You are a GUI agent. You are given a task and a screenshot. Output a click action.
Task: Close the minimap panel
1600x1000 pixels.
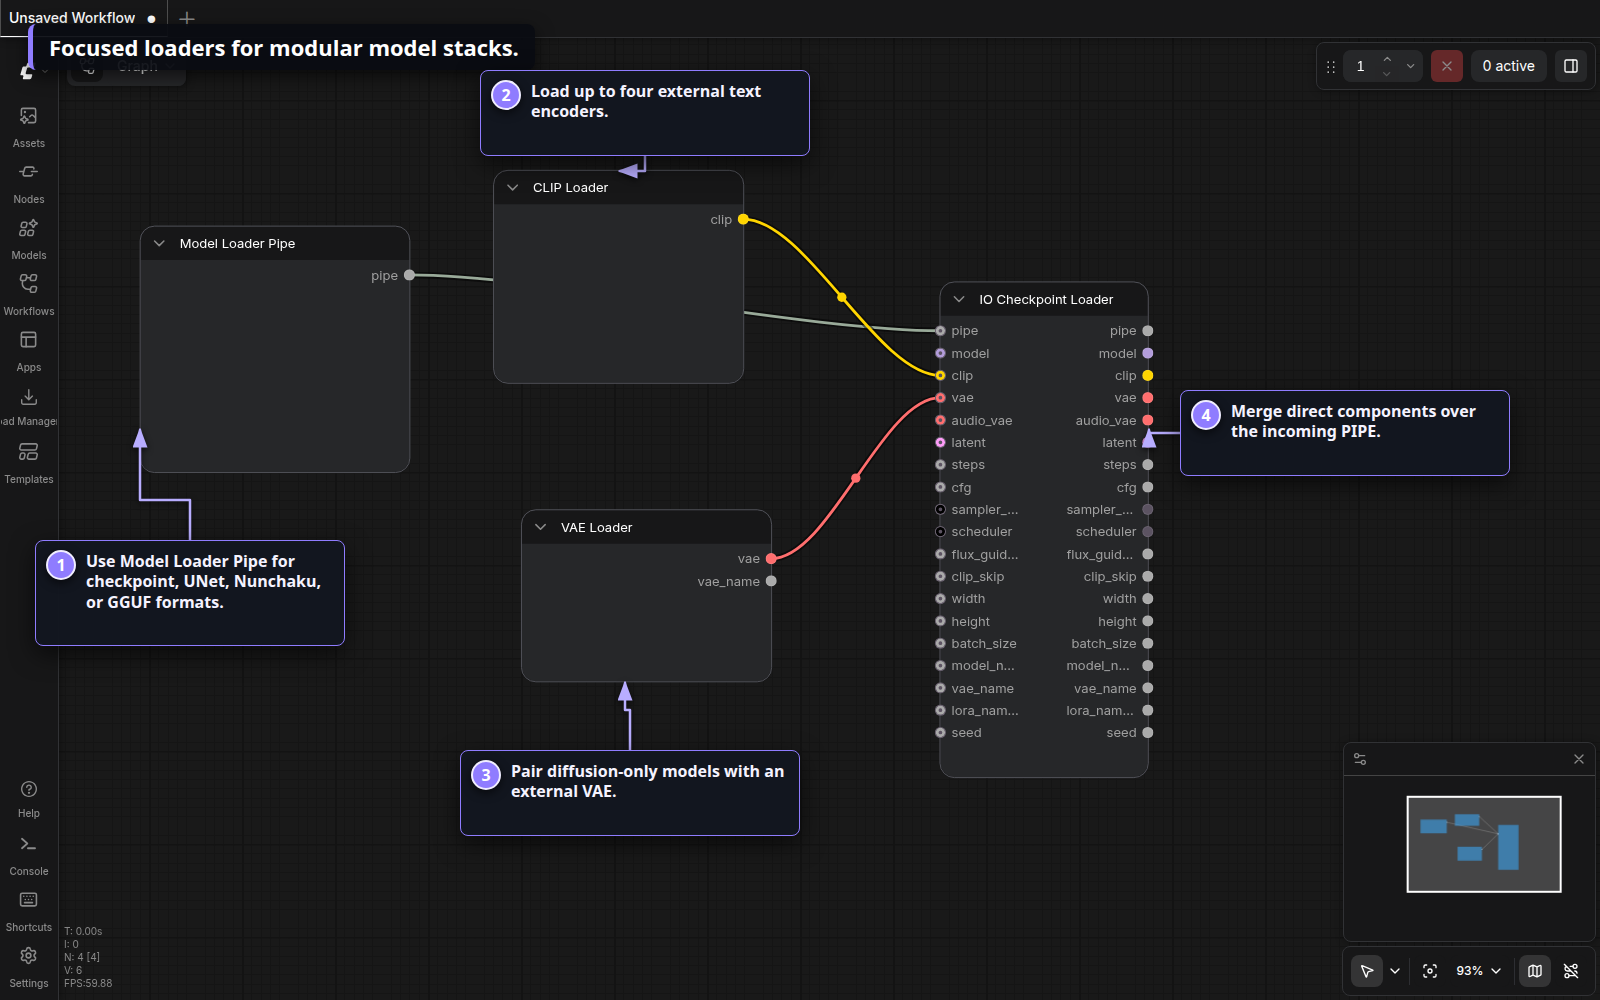point(1579,759)
